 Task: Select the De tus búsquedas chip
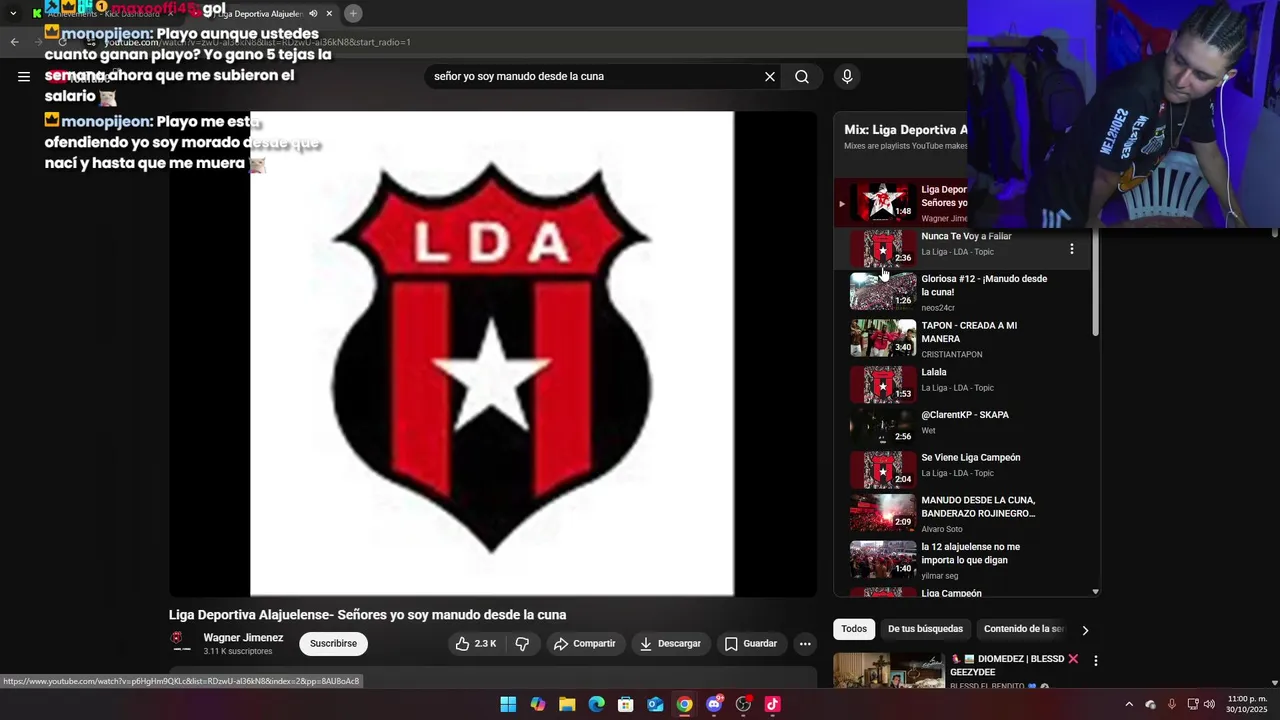point(925,629)
